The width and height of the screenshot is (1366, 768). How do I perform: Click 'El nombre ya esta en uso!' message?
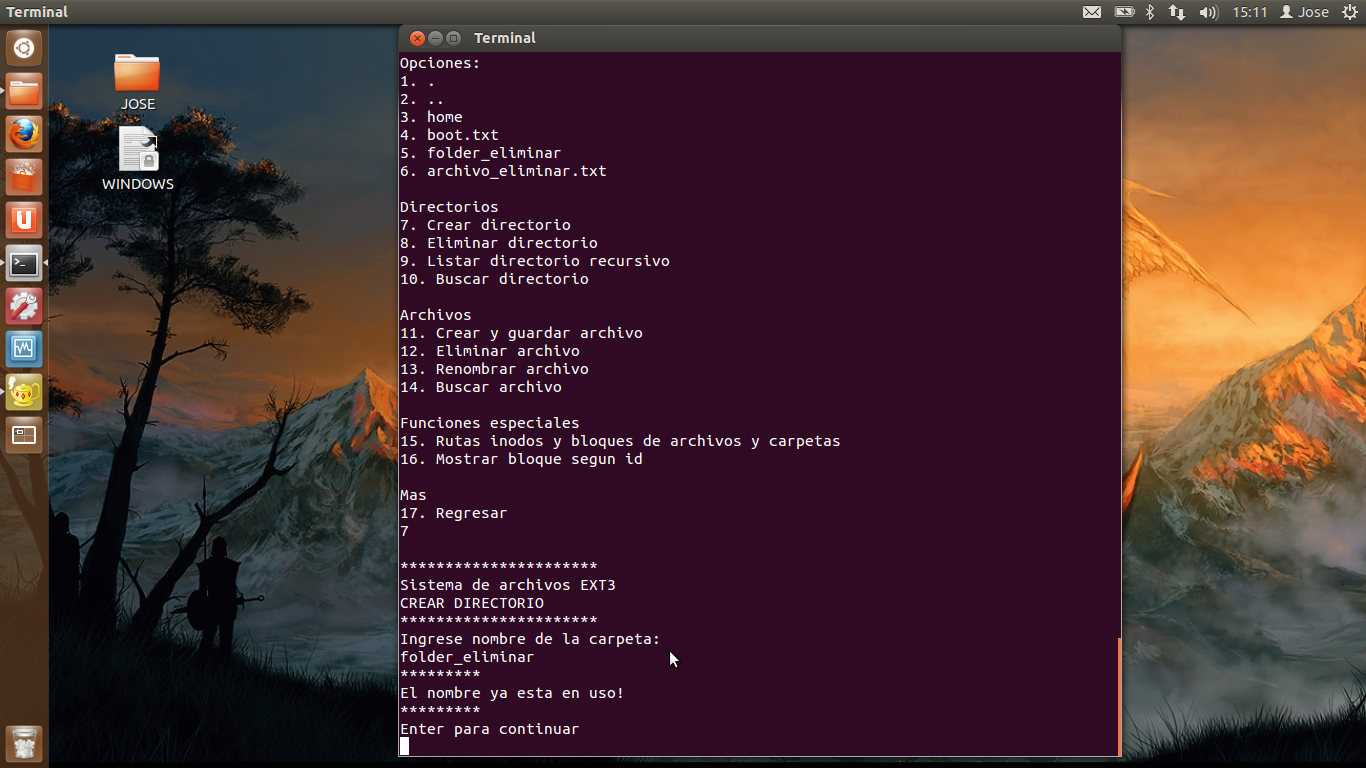tap(512, 693)
